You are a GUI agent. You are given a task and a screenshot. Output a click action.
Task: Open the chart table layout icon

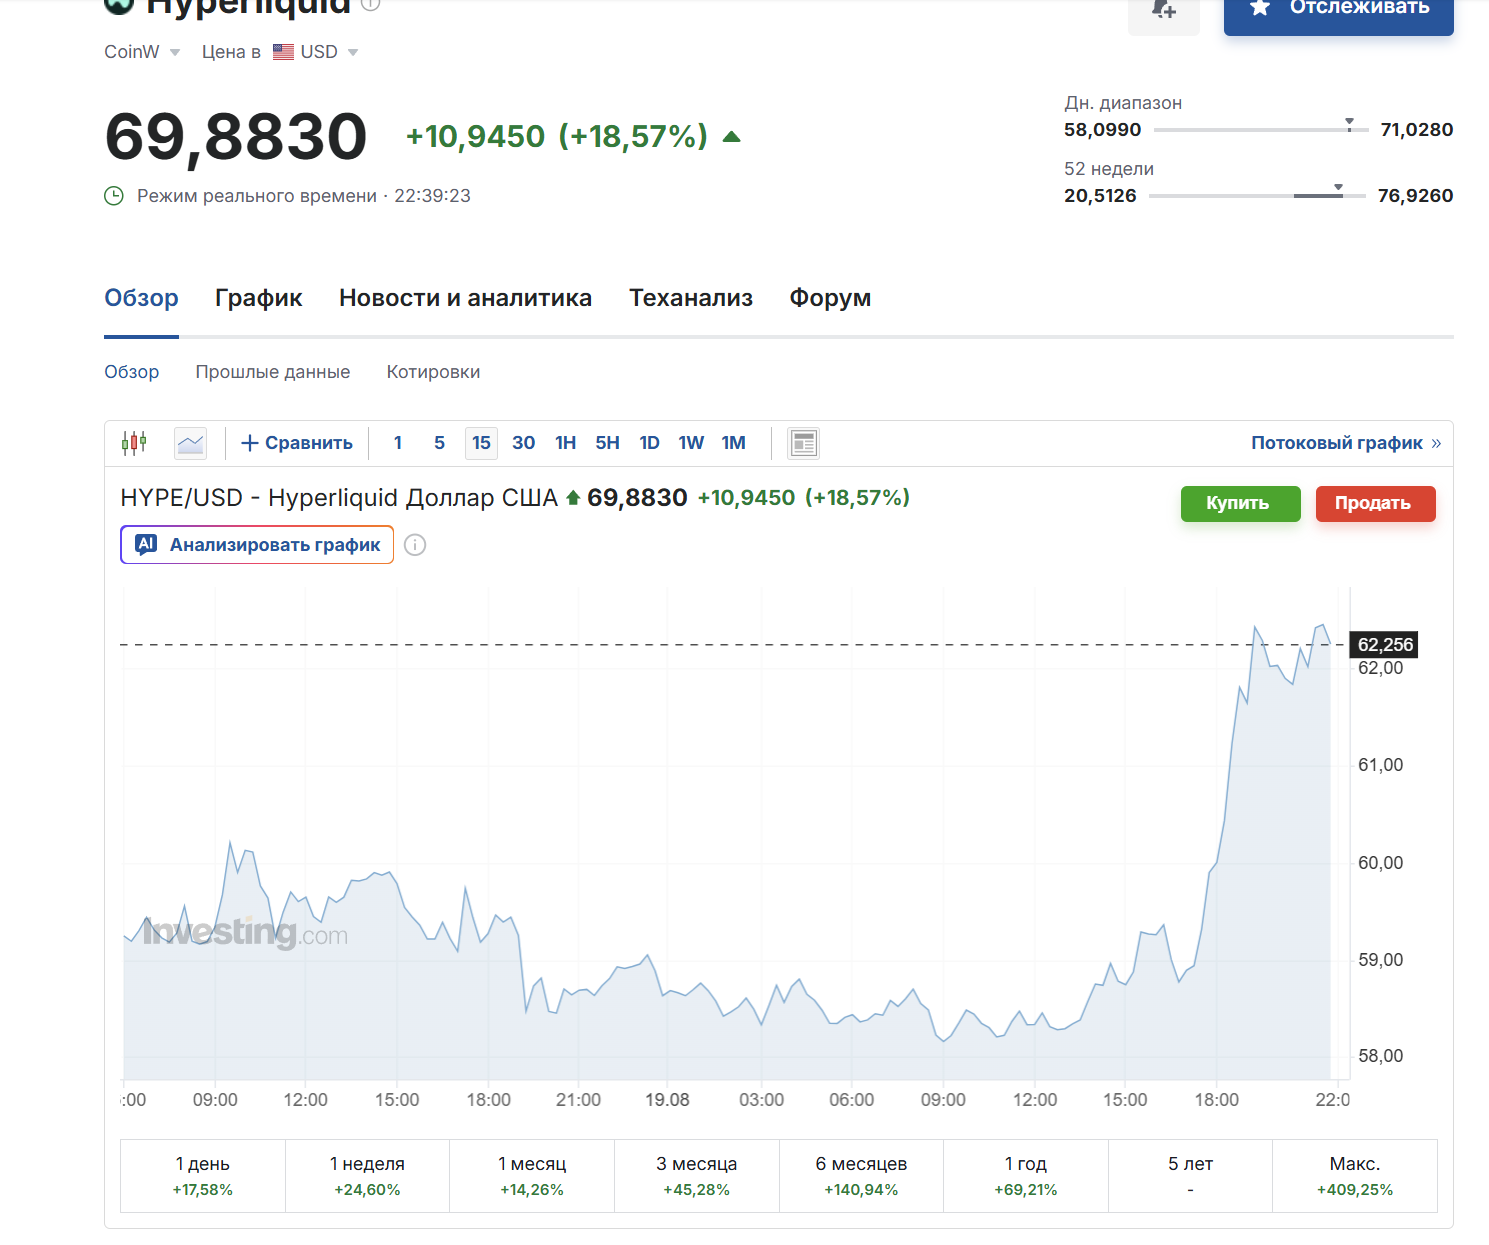803,443
